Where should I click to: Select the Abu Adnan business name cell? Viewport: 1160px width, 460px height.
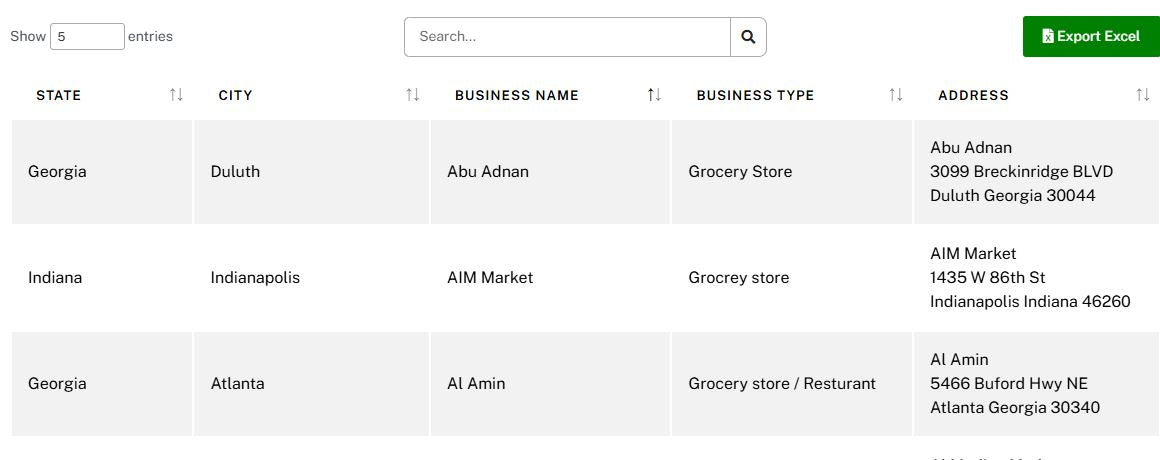pos(488,172)
